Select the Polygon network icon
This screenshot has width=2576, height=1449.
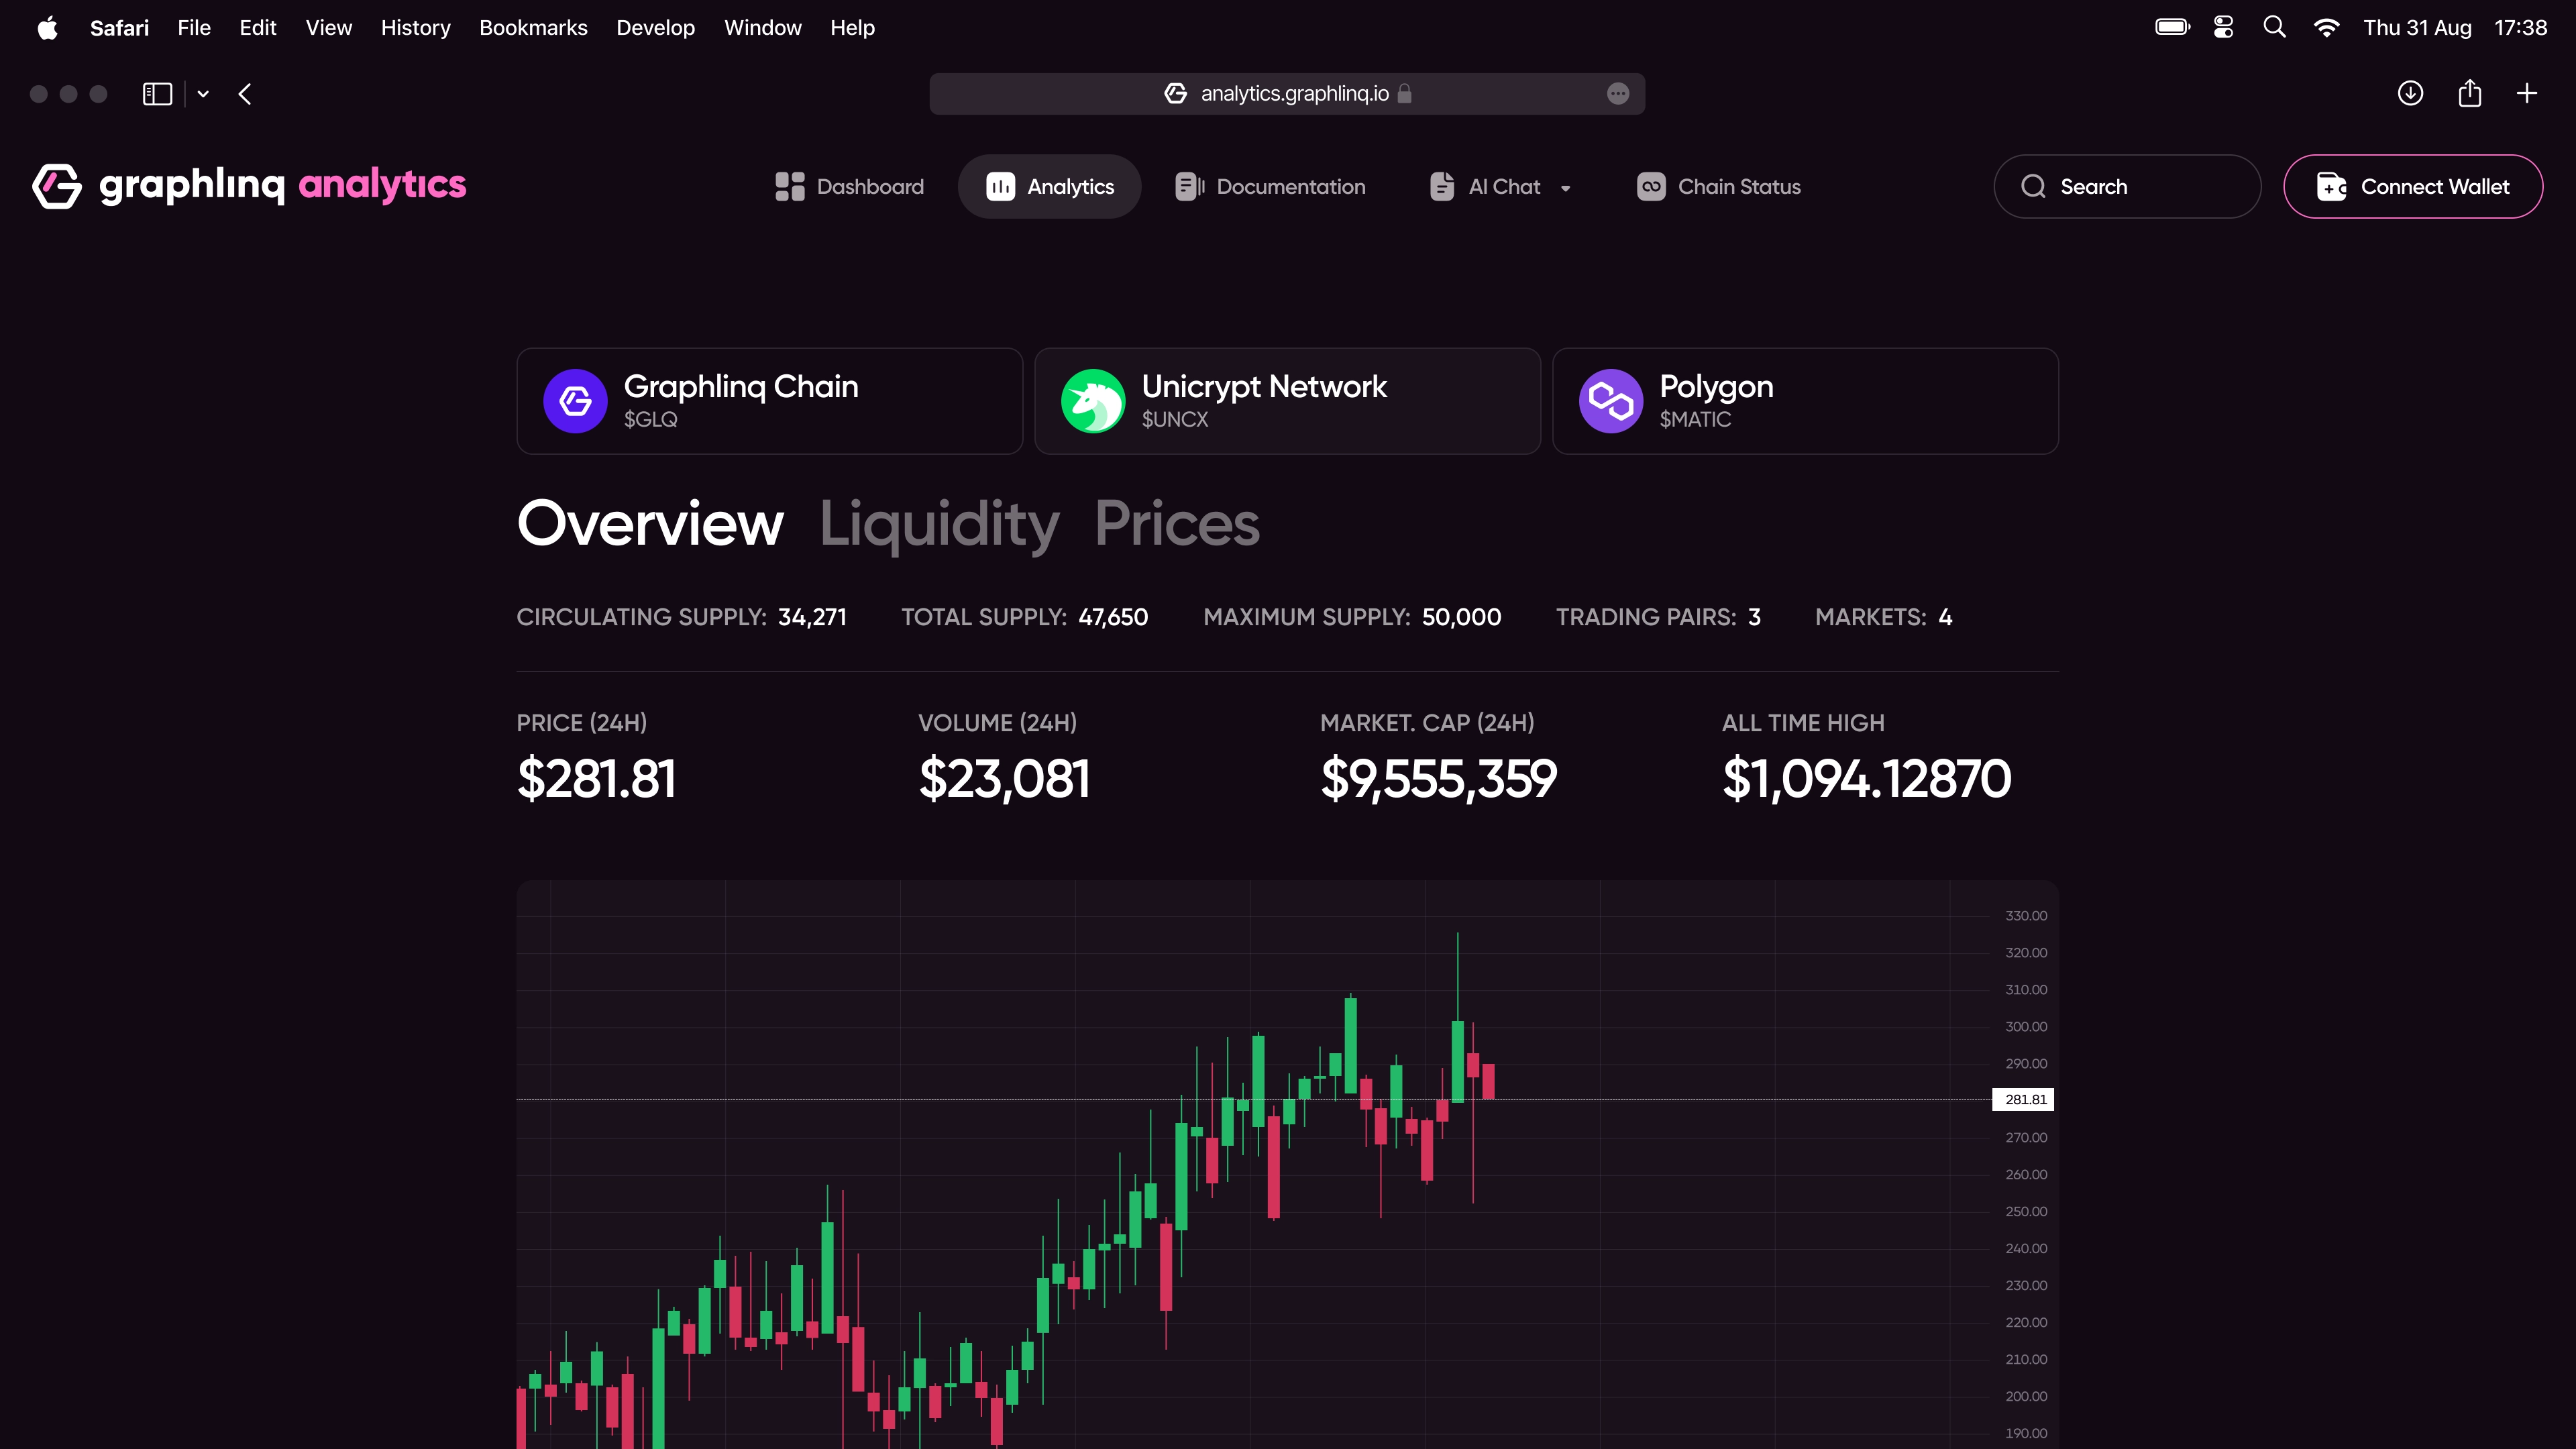[1611, 400]
